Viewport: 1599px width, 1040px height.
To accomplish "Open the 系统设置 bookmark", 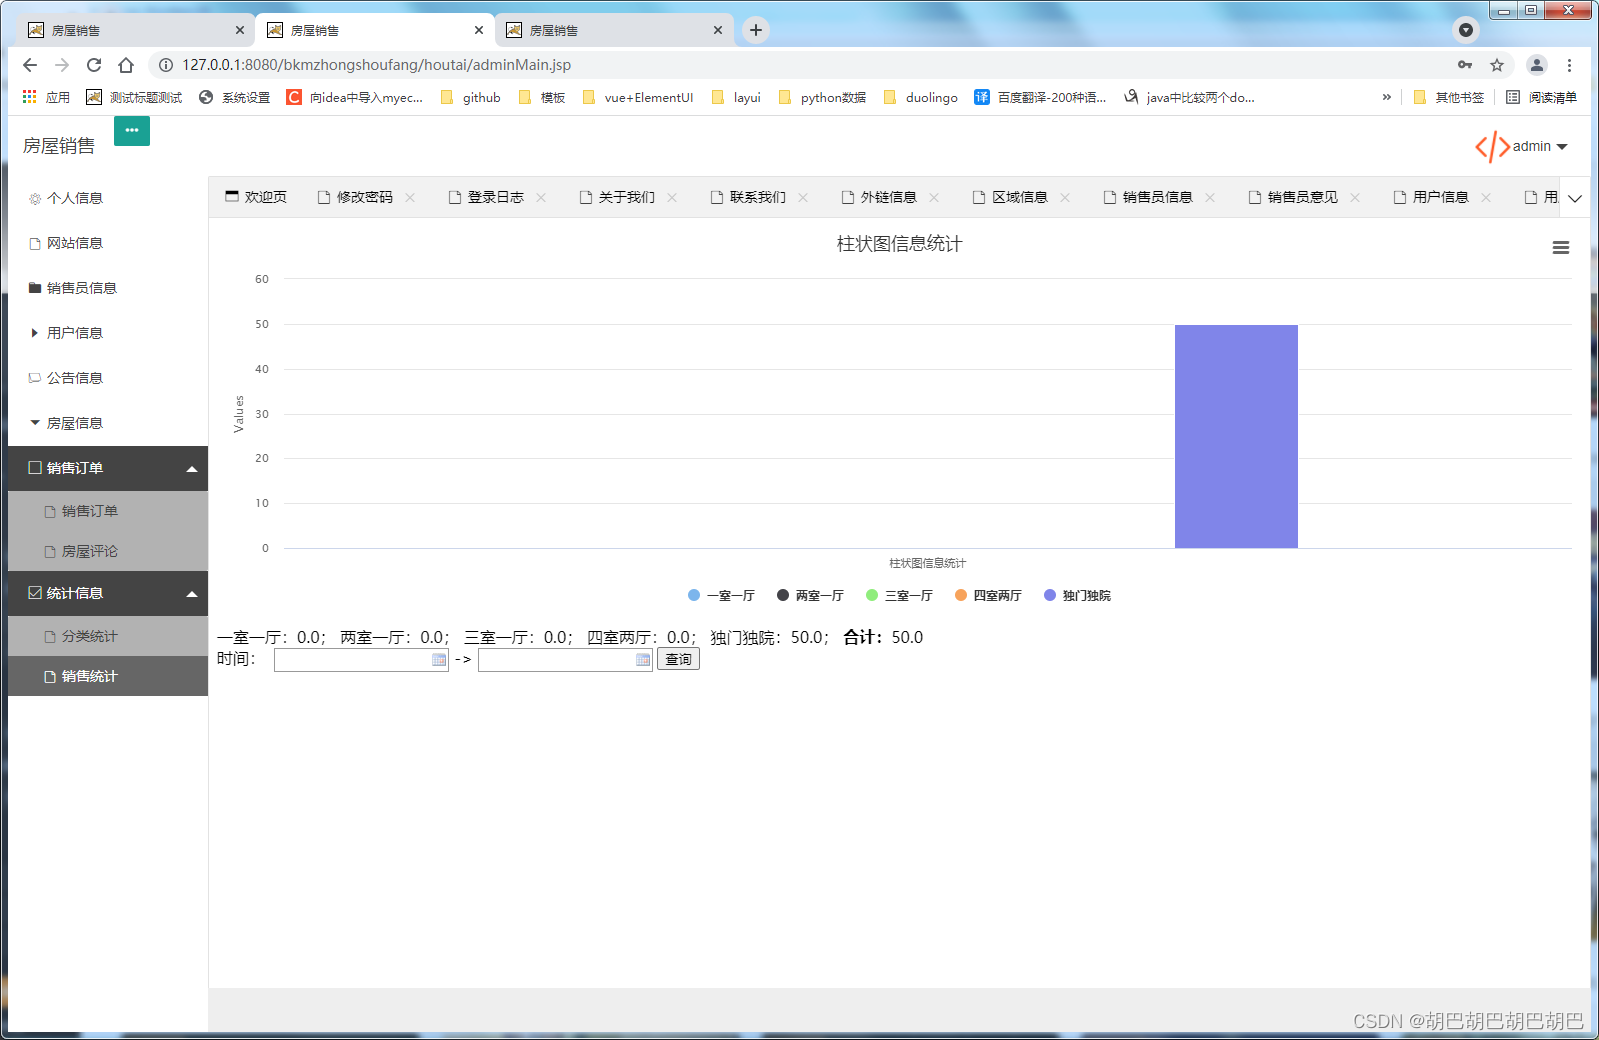I will point(235,97).
